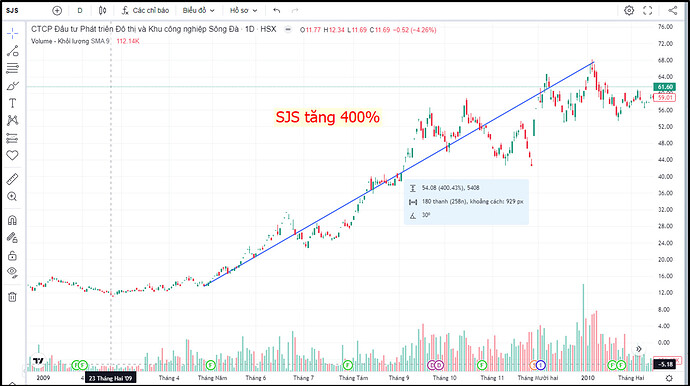Choose the Fibonacci retracement tool

(x=13, y=68)
